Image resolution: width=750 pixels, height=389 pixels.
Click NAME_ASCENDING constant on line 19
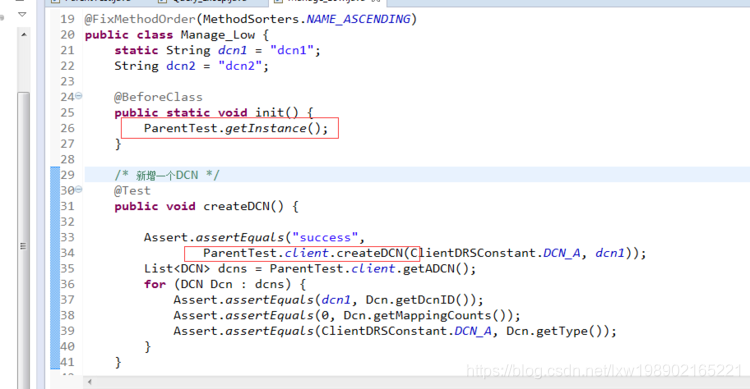[x=358, y=19]
